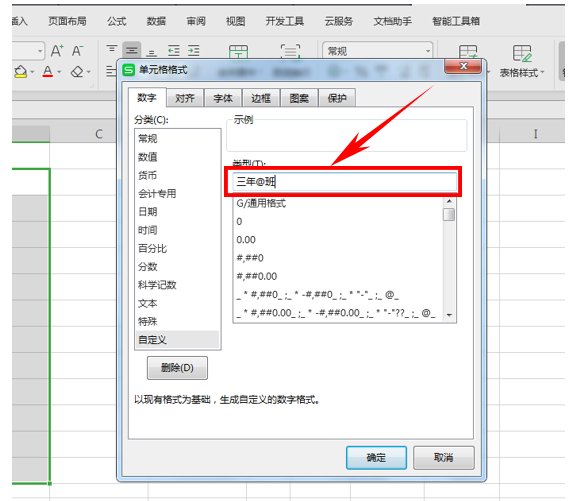Click the 删除(D) button

point(177,368)
